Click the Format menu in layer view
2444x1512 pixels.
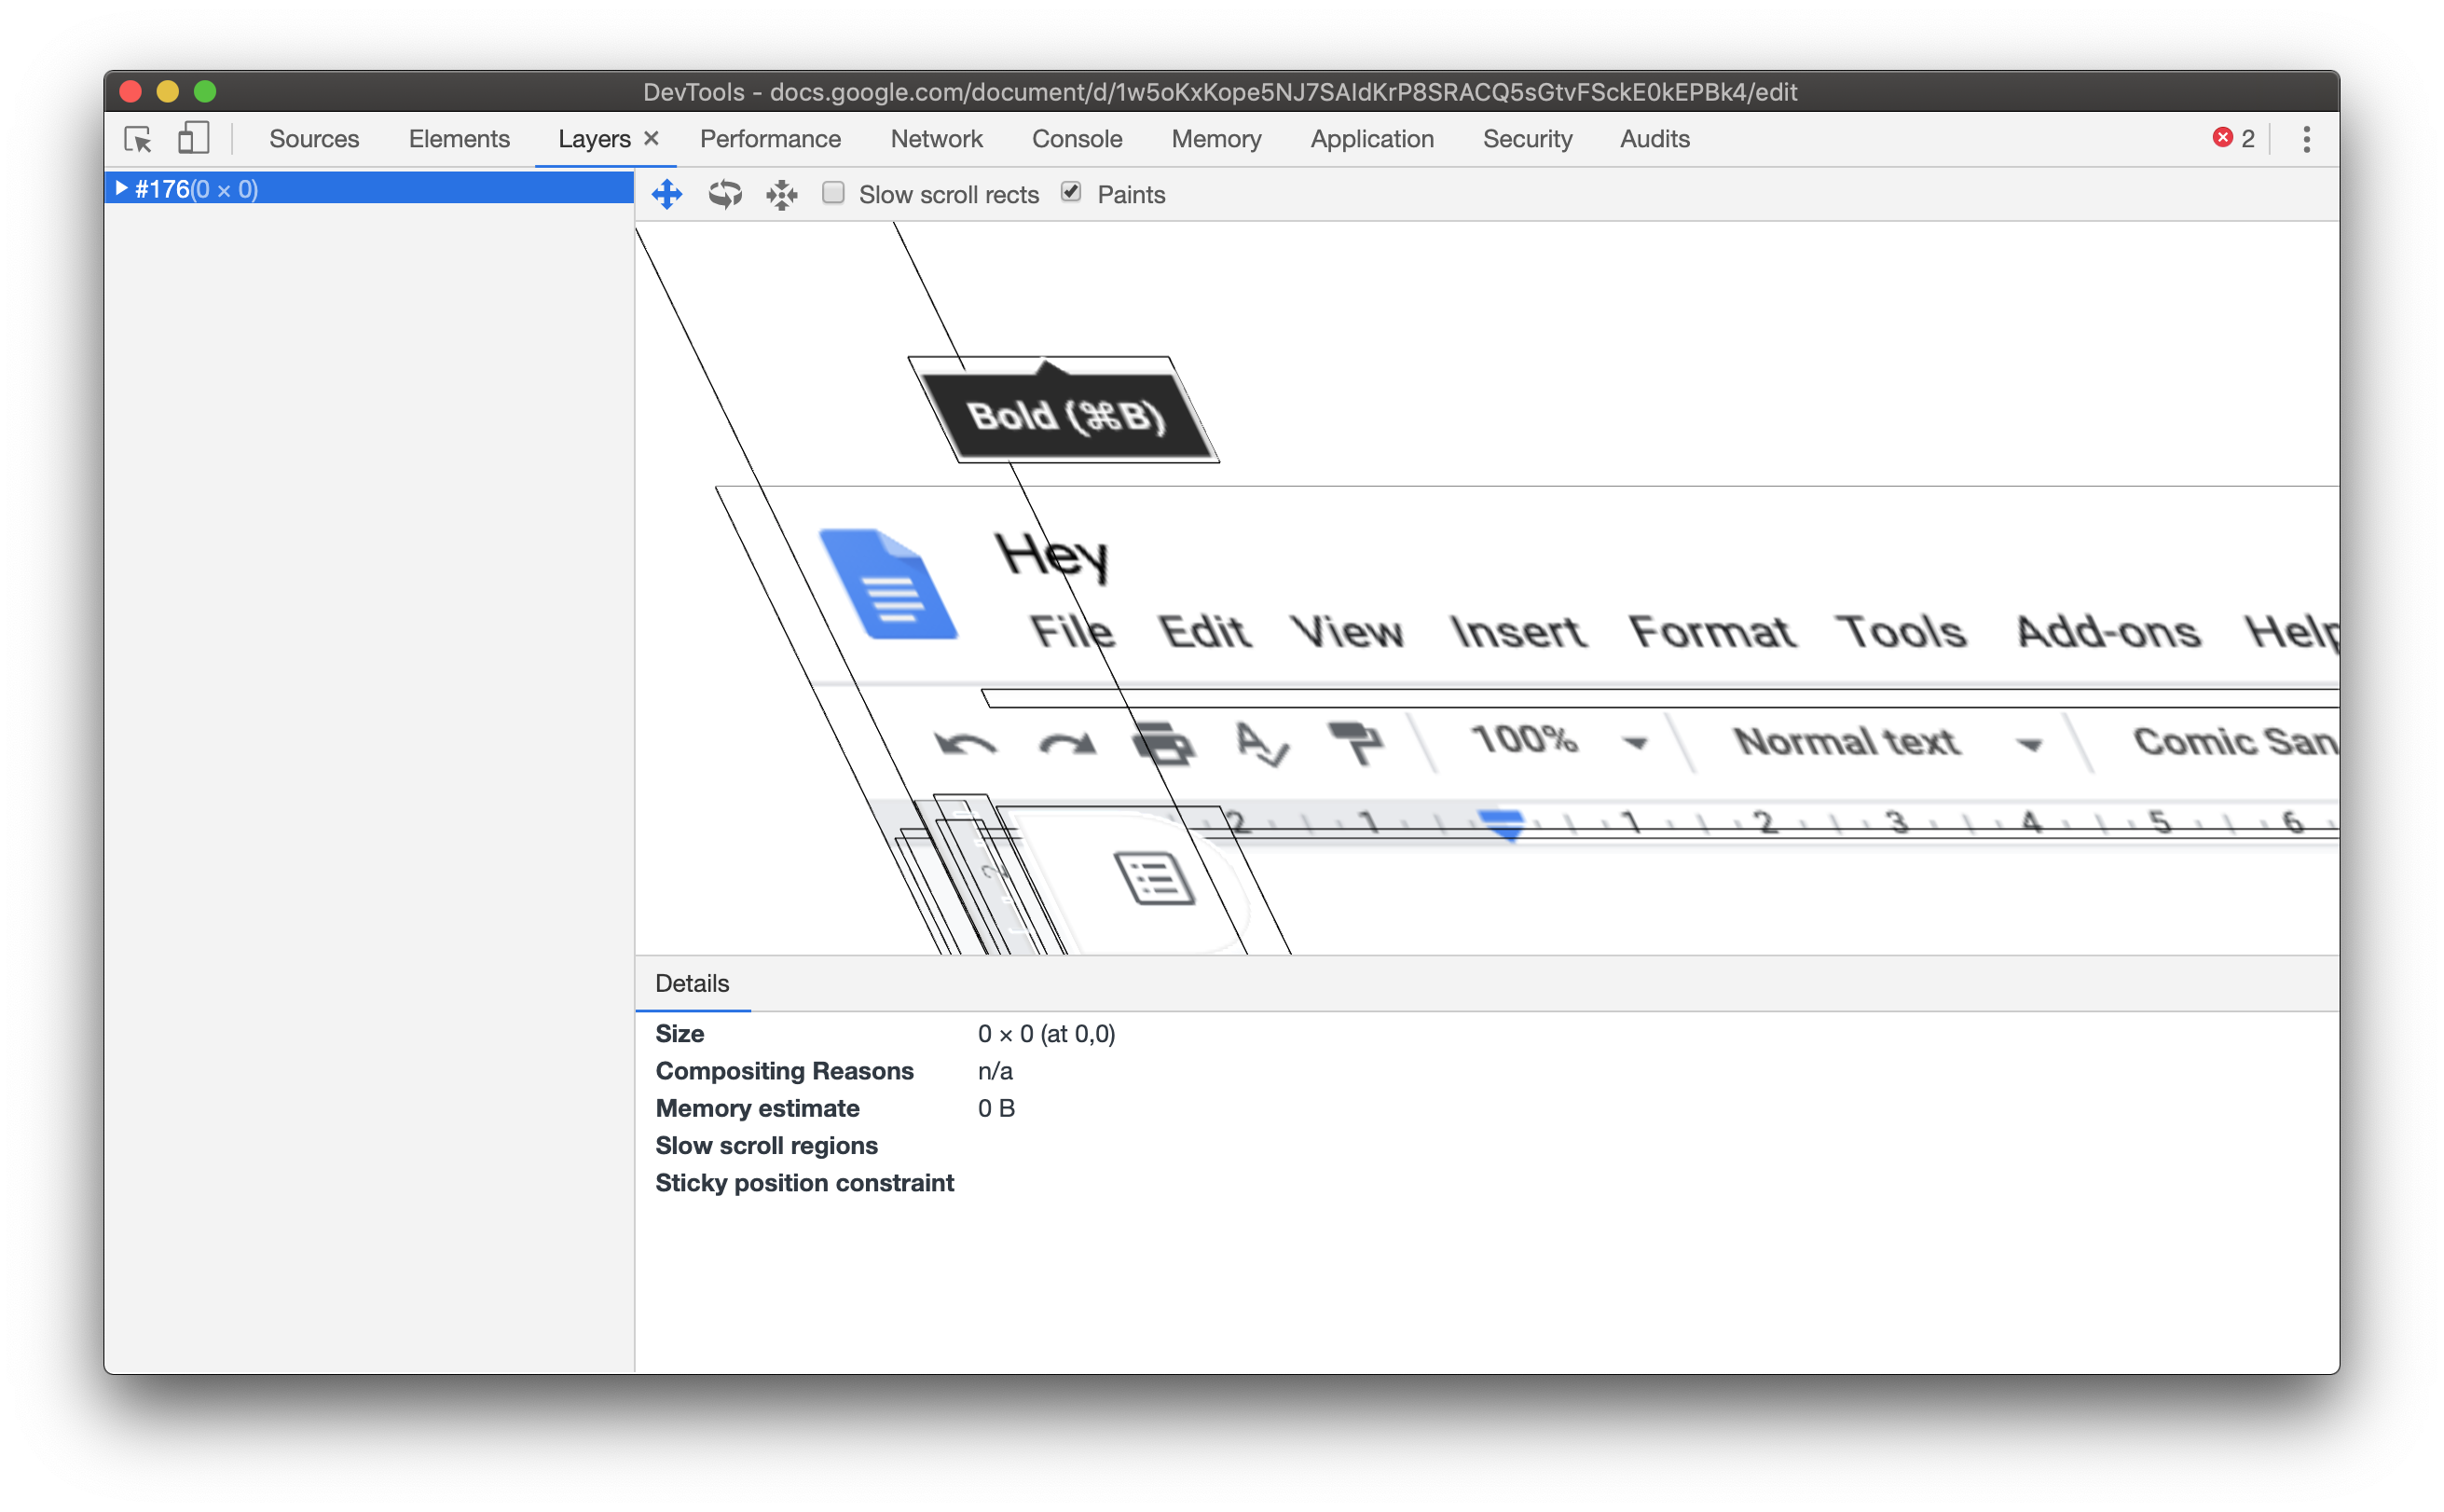pos(1712,631)
